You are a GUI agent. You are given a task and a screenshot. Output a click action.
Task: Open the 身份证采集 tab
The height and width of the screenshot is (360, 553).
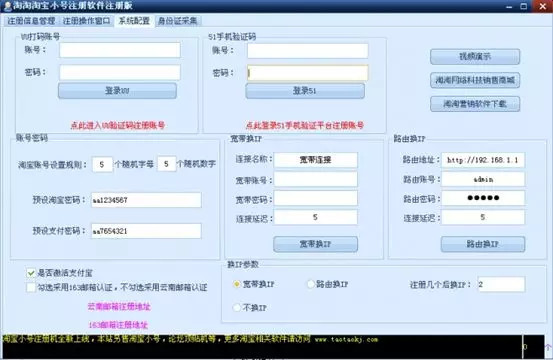point(177,21)
